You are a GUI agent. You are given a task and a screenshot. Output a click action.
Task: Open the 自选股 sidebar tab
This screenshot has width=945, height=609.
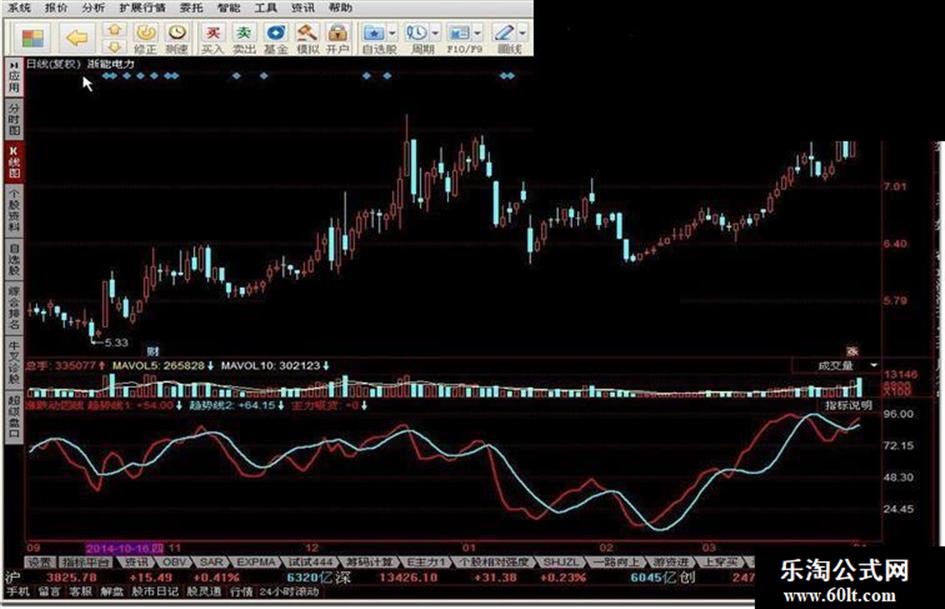pos(14,260)
